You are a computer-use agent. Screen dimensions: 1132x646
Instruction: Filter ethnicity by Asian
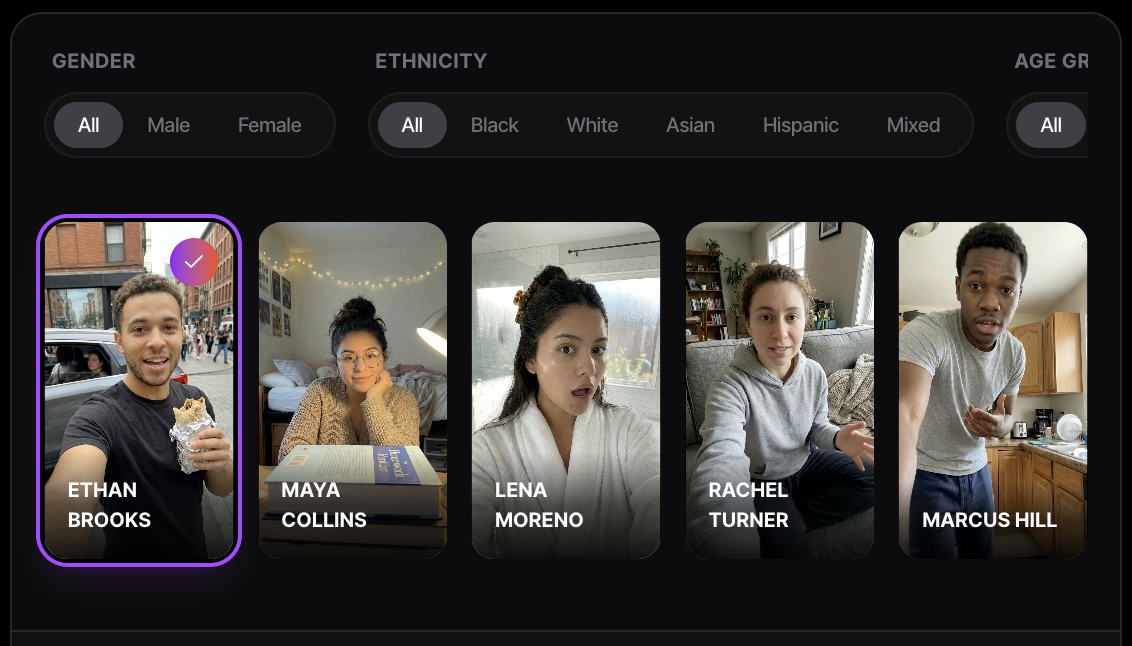pos(690,125)
